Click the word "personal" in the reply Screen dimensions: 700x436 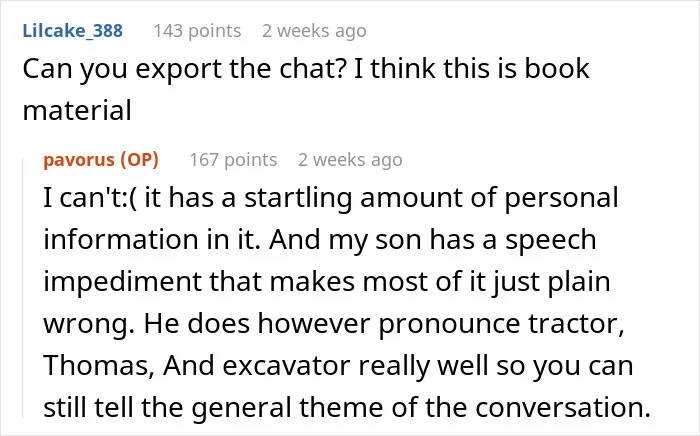pos(562,199)
